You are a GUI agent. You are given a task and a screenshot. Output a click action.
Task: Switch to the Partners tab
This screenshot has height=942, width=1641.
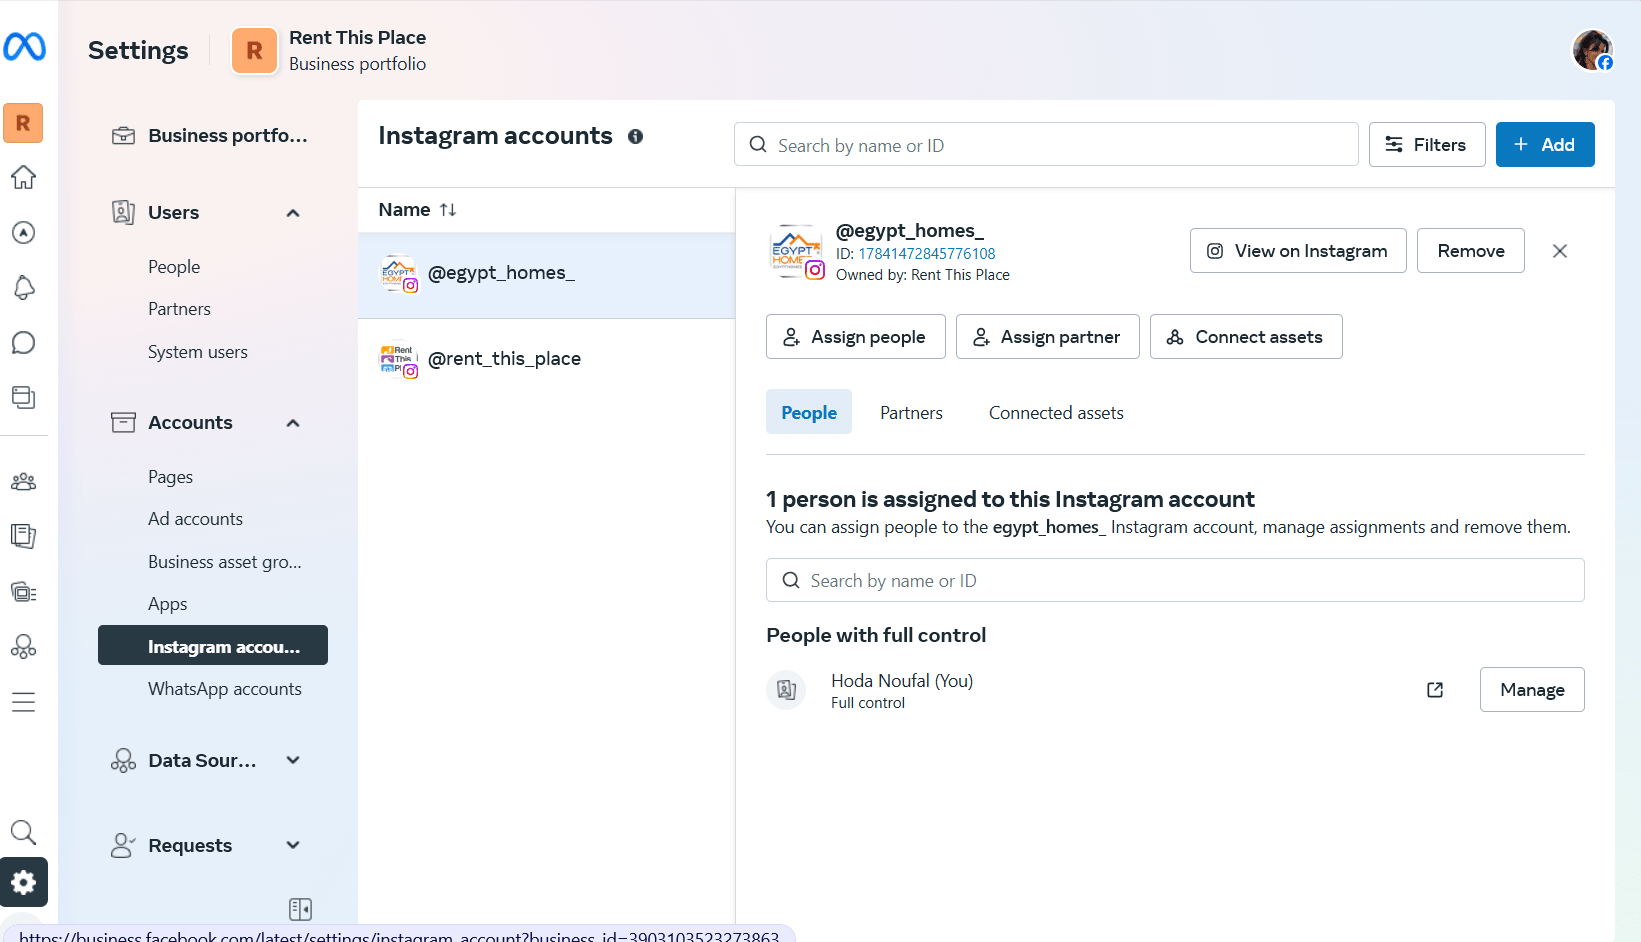click(x=911, y=413)
